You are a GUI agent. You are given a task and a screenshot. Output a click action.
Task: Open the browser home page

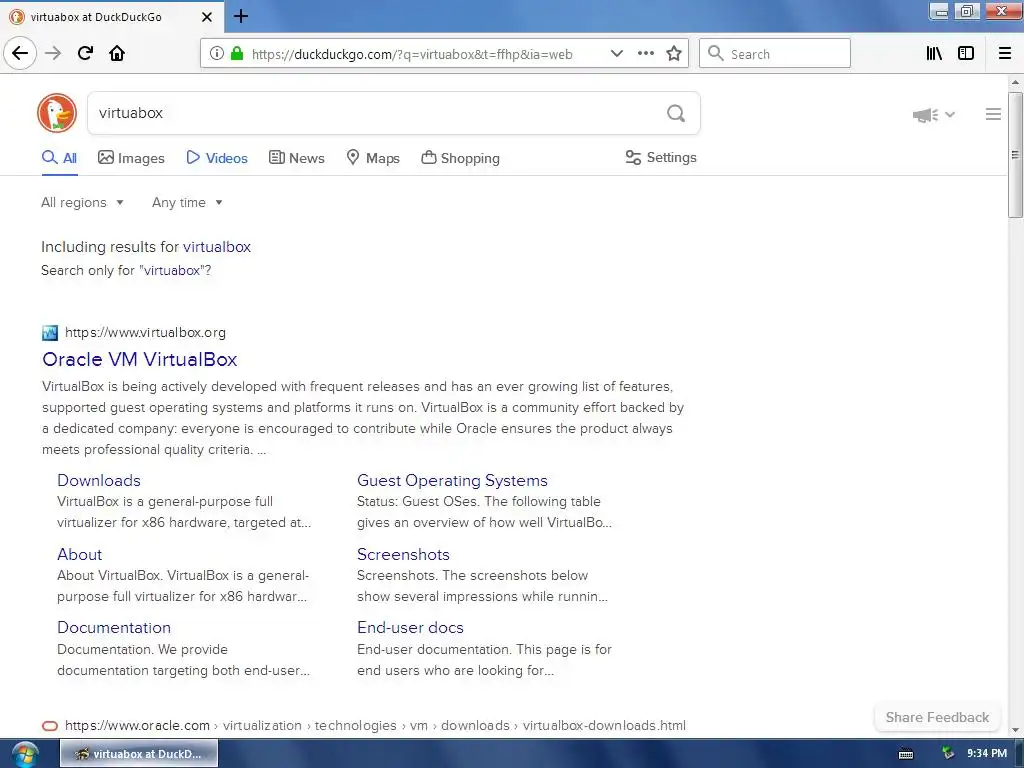click(x=117, y=53)
